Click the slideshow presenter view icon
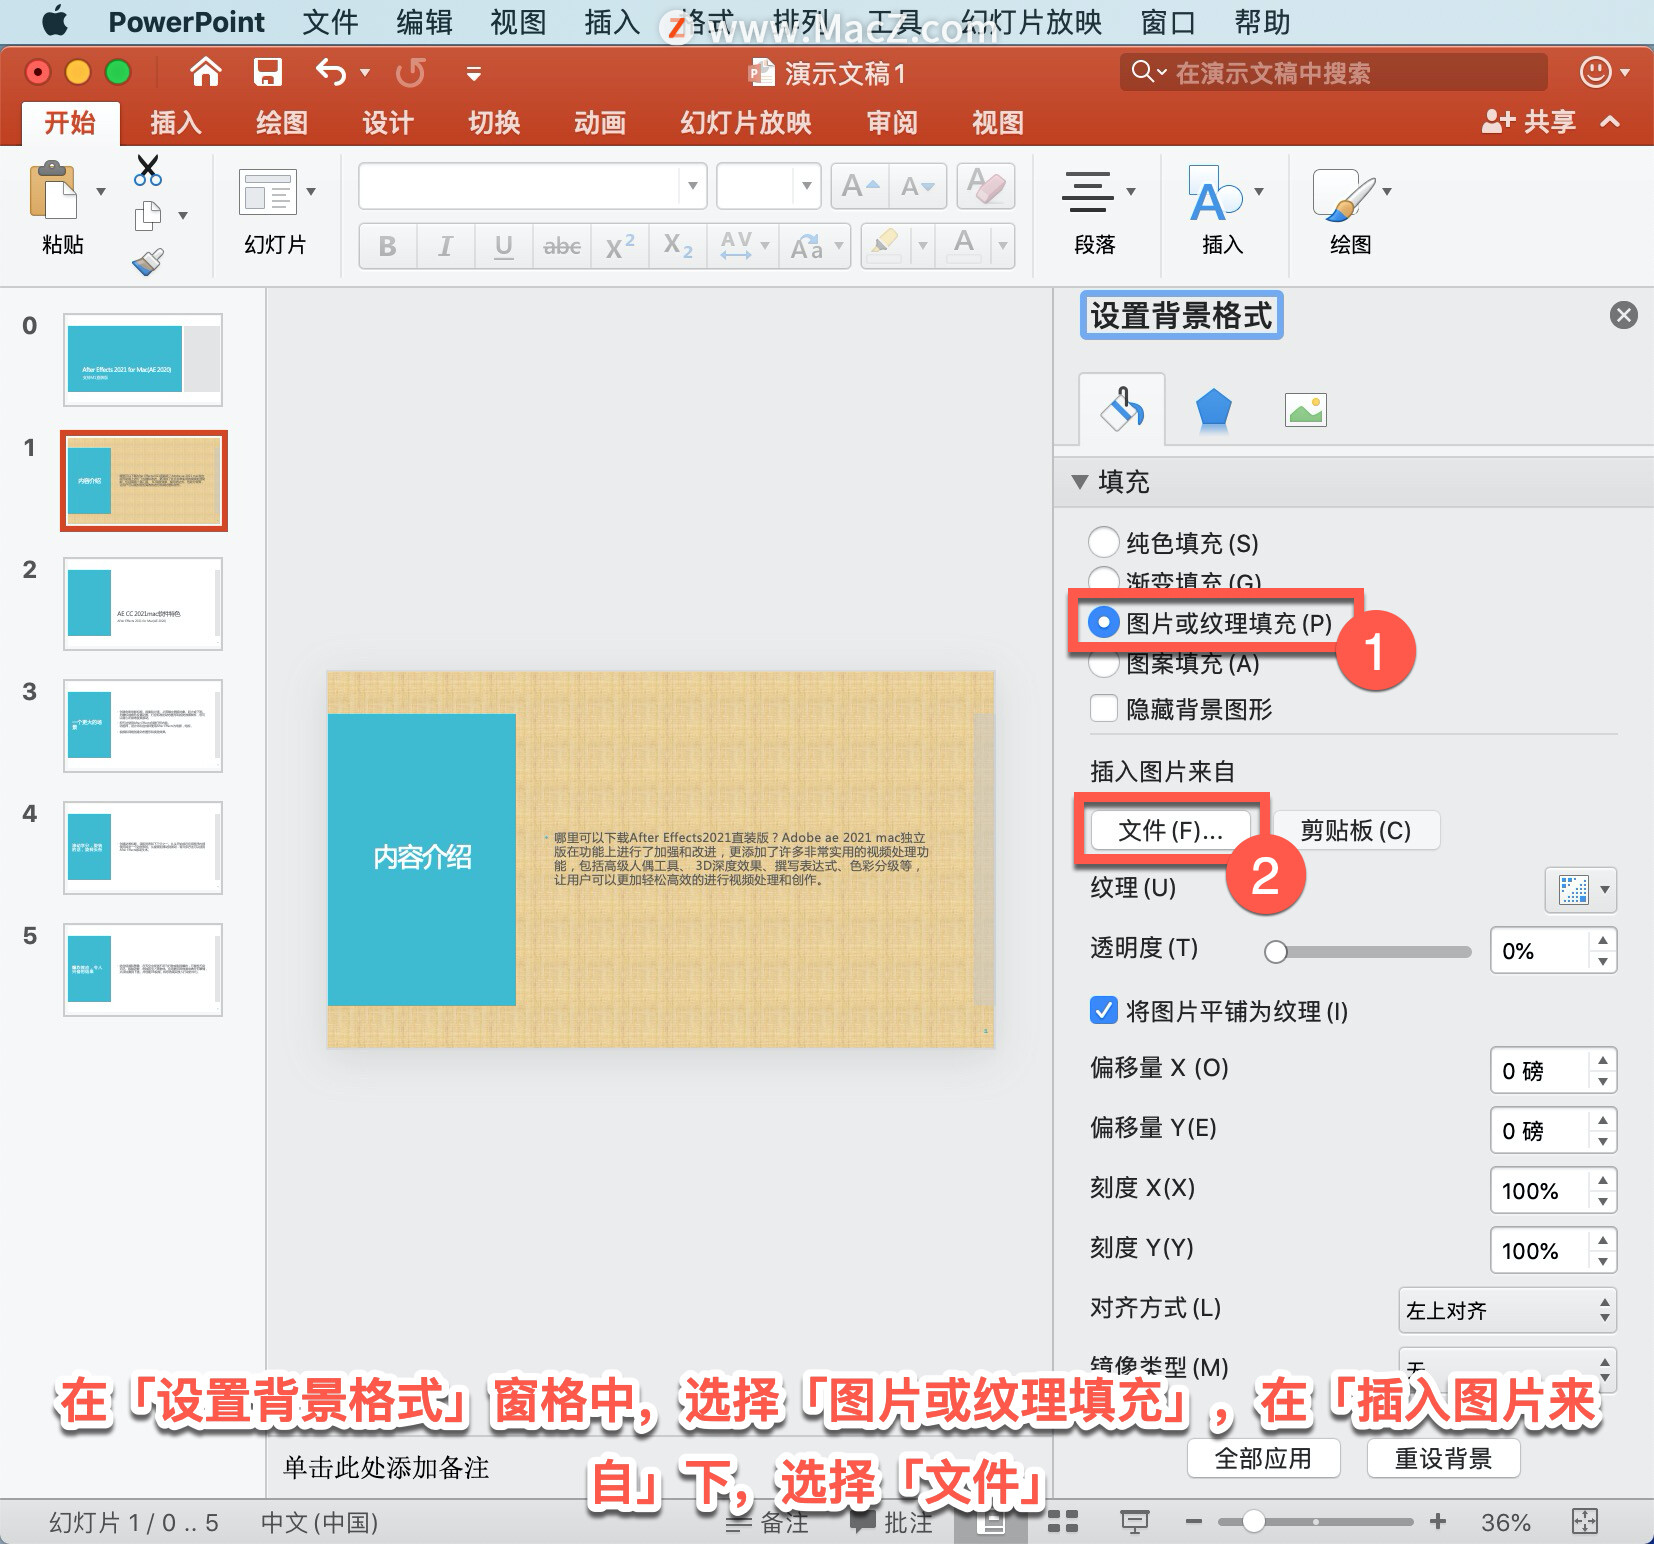 (x=1134, y=1522)
